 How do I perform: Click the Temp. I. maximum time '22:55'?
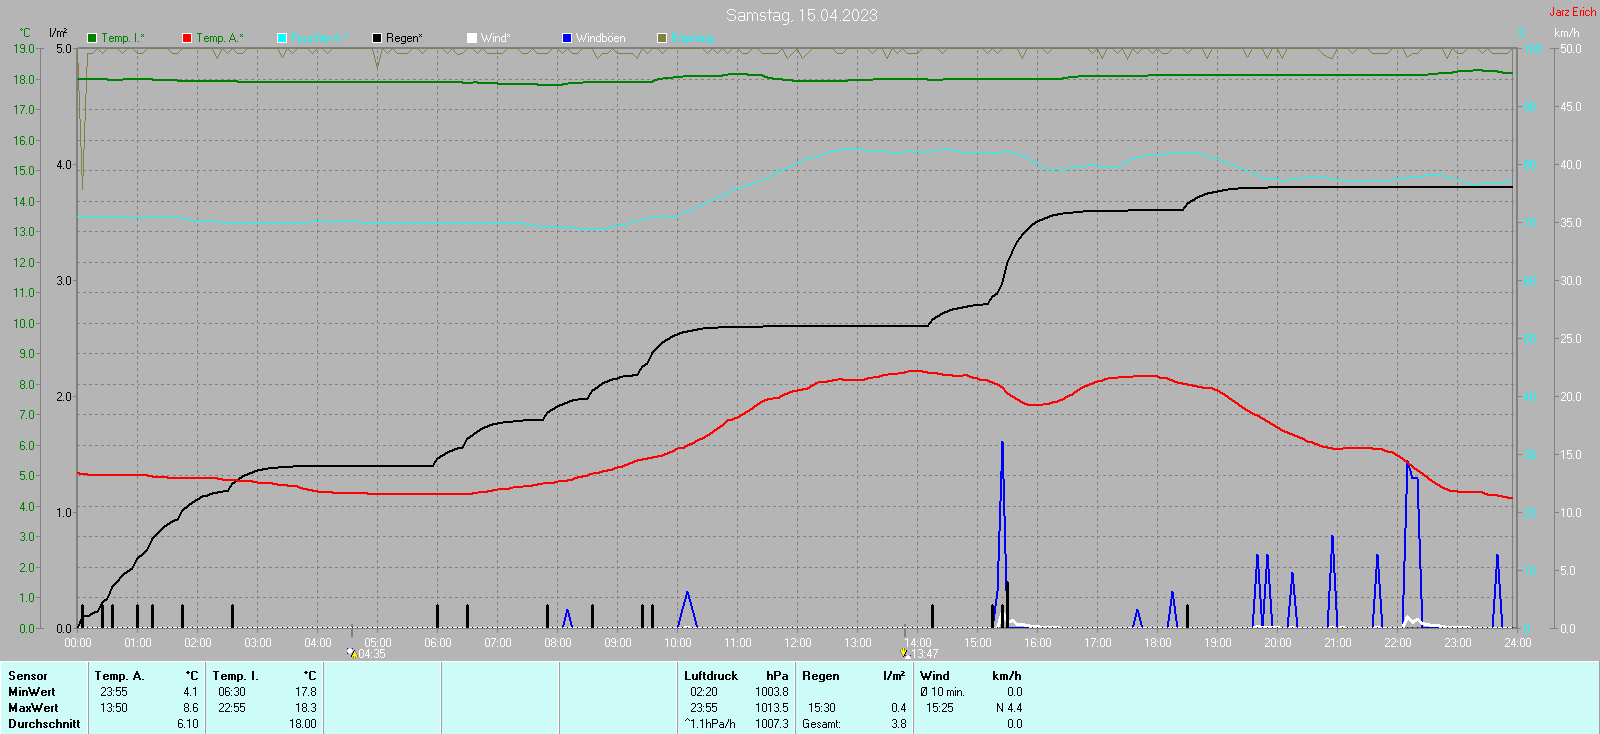tap(232, 708)
